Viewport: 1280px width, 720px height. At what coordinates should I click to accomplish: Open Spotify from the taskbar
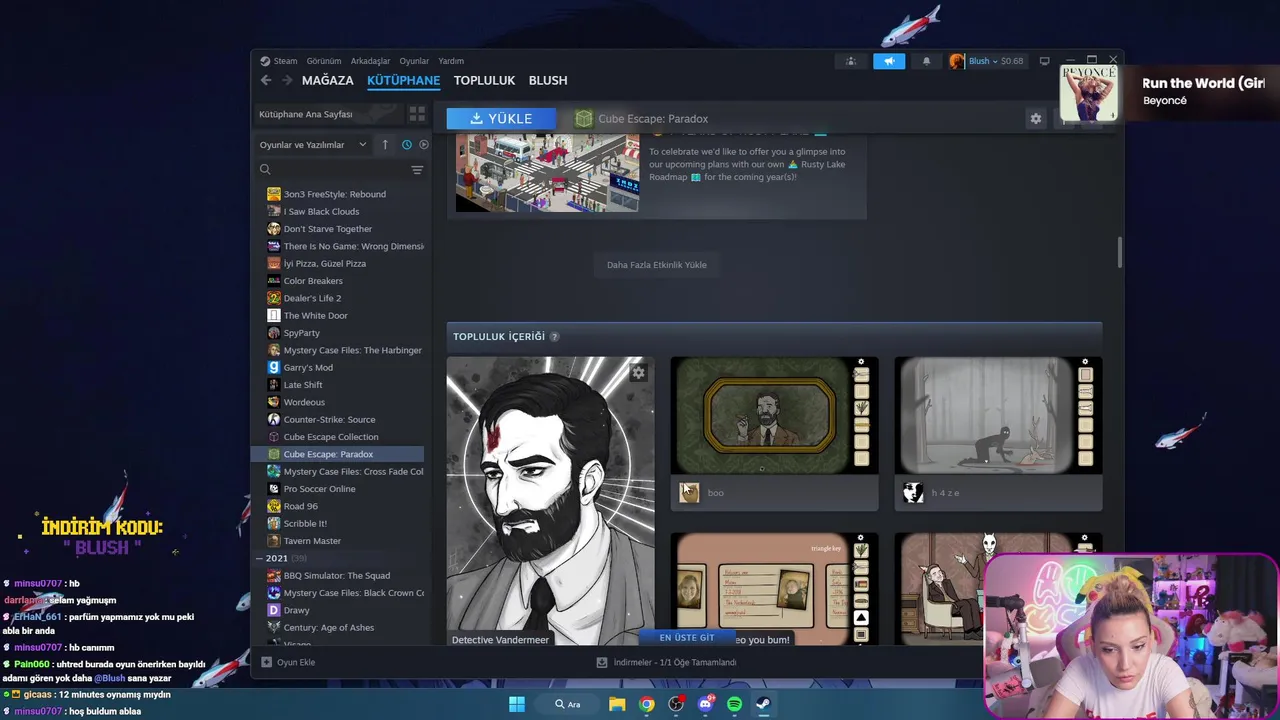[x=735, y=704]
